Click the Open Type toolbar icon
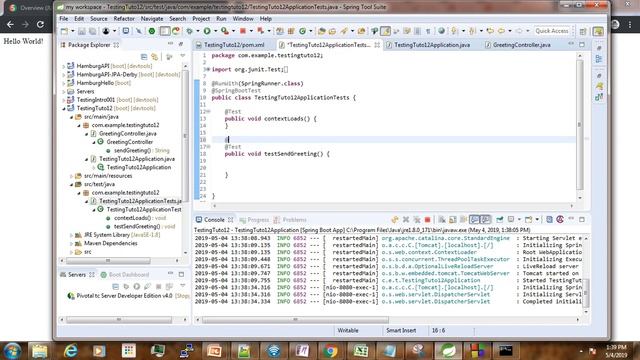Screen dimensions: 640x360 pyautogui.click(x=322, y=31)
